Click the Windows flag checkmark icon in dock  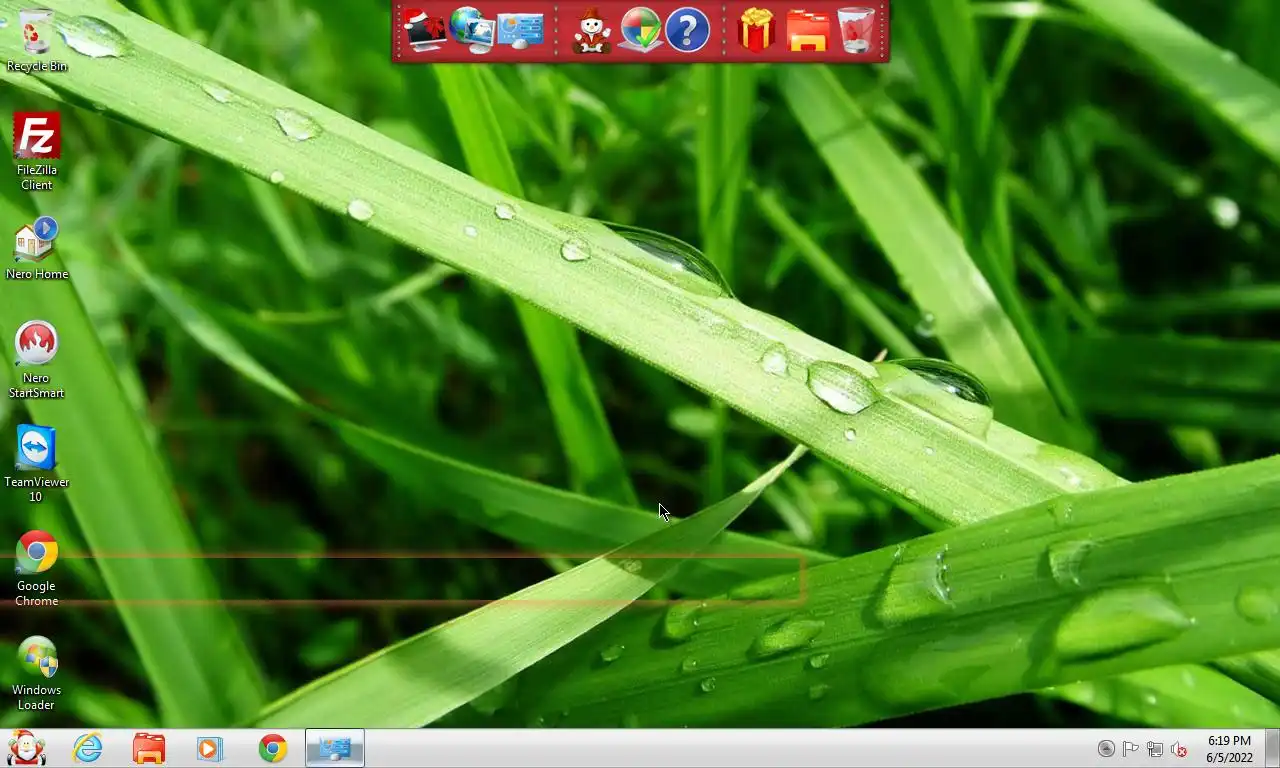641,30
